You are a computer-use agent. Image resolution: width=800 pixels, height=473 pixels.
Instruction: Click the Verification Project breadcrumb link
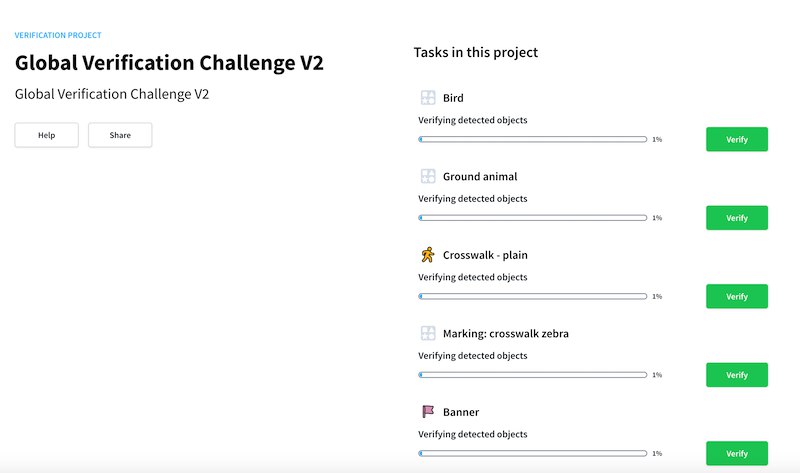(58, 35)
